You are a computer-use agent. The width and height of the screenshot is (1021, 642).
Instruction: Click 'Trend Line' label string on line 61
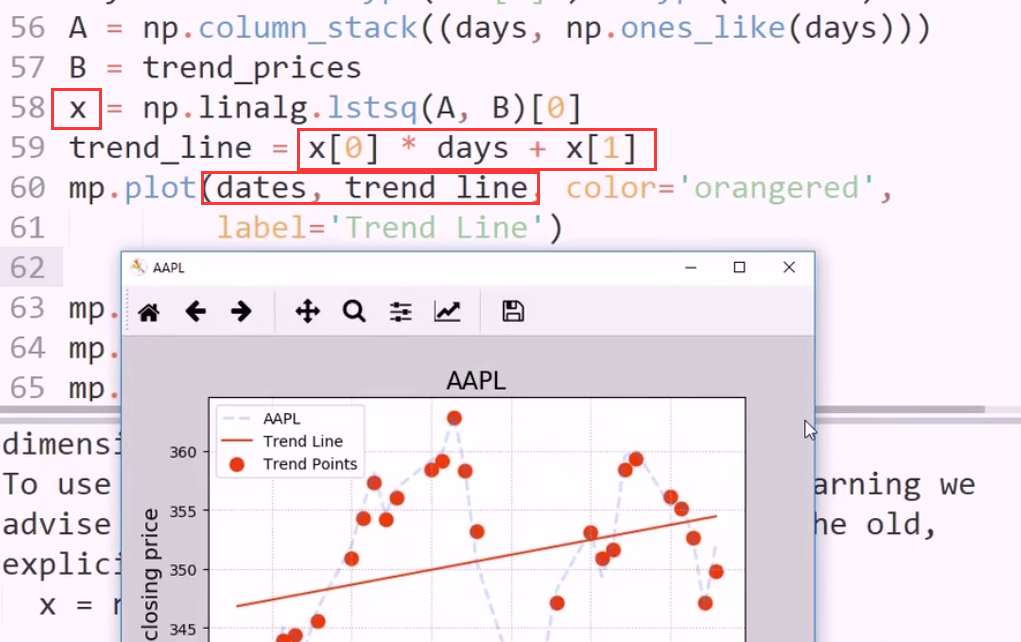coord(436,229)
